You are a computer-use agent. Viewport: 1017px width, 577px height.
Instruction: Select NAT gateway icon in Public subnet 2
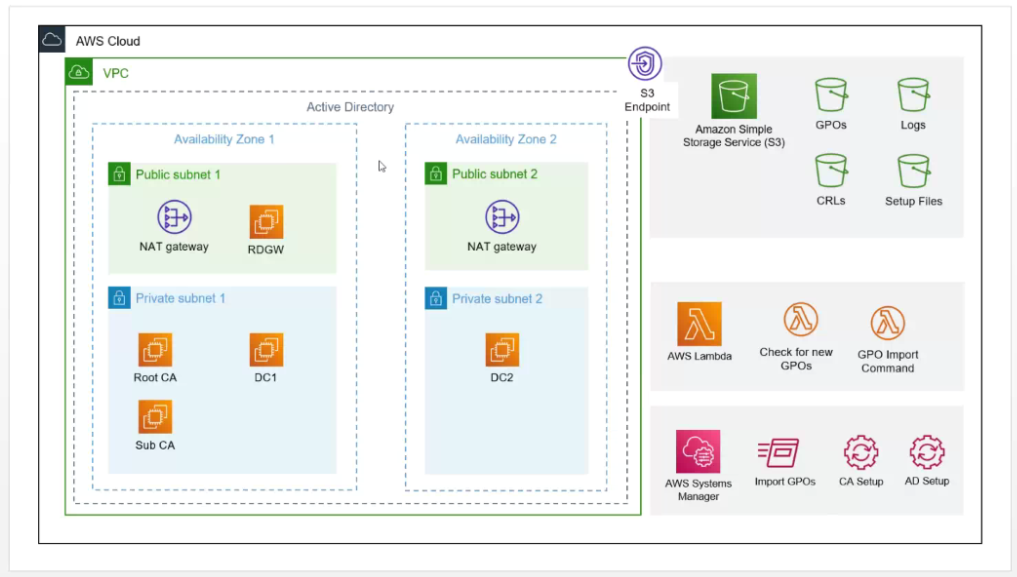tap(502, 217)
